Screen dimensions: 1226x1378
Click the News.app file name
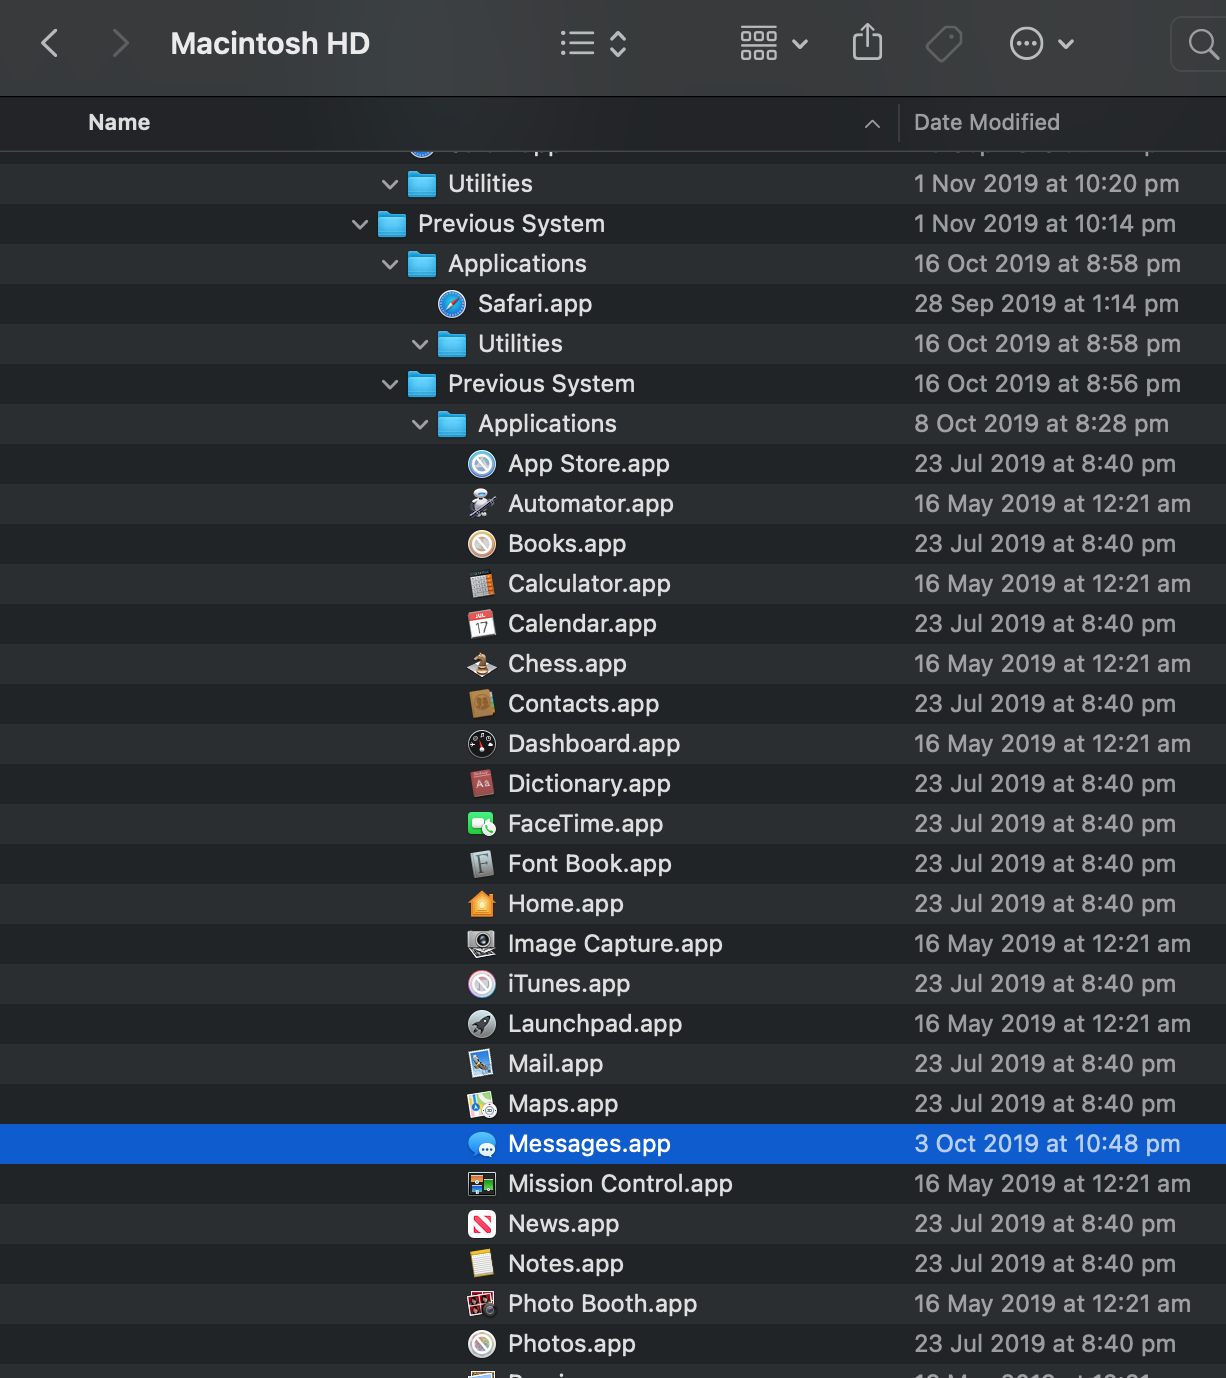click(x=563, y=1224)
